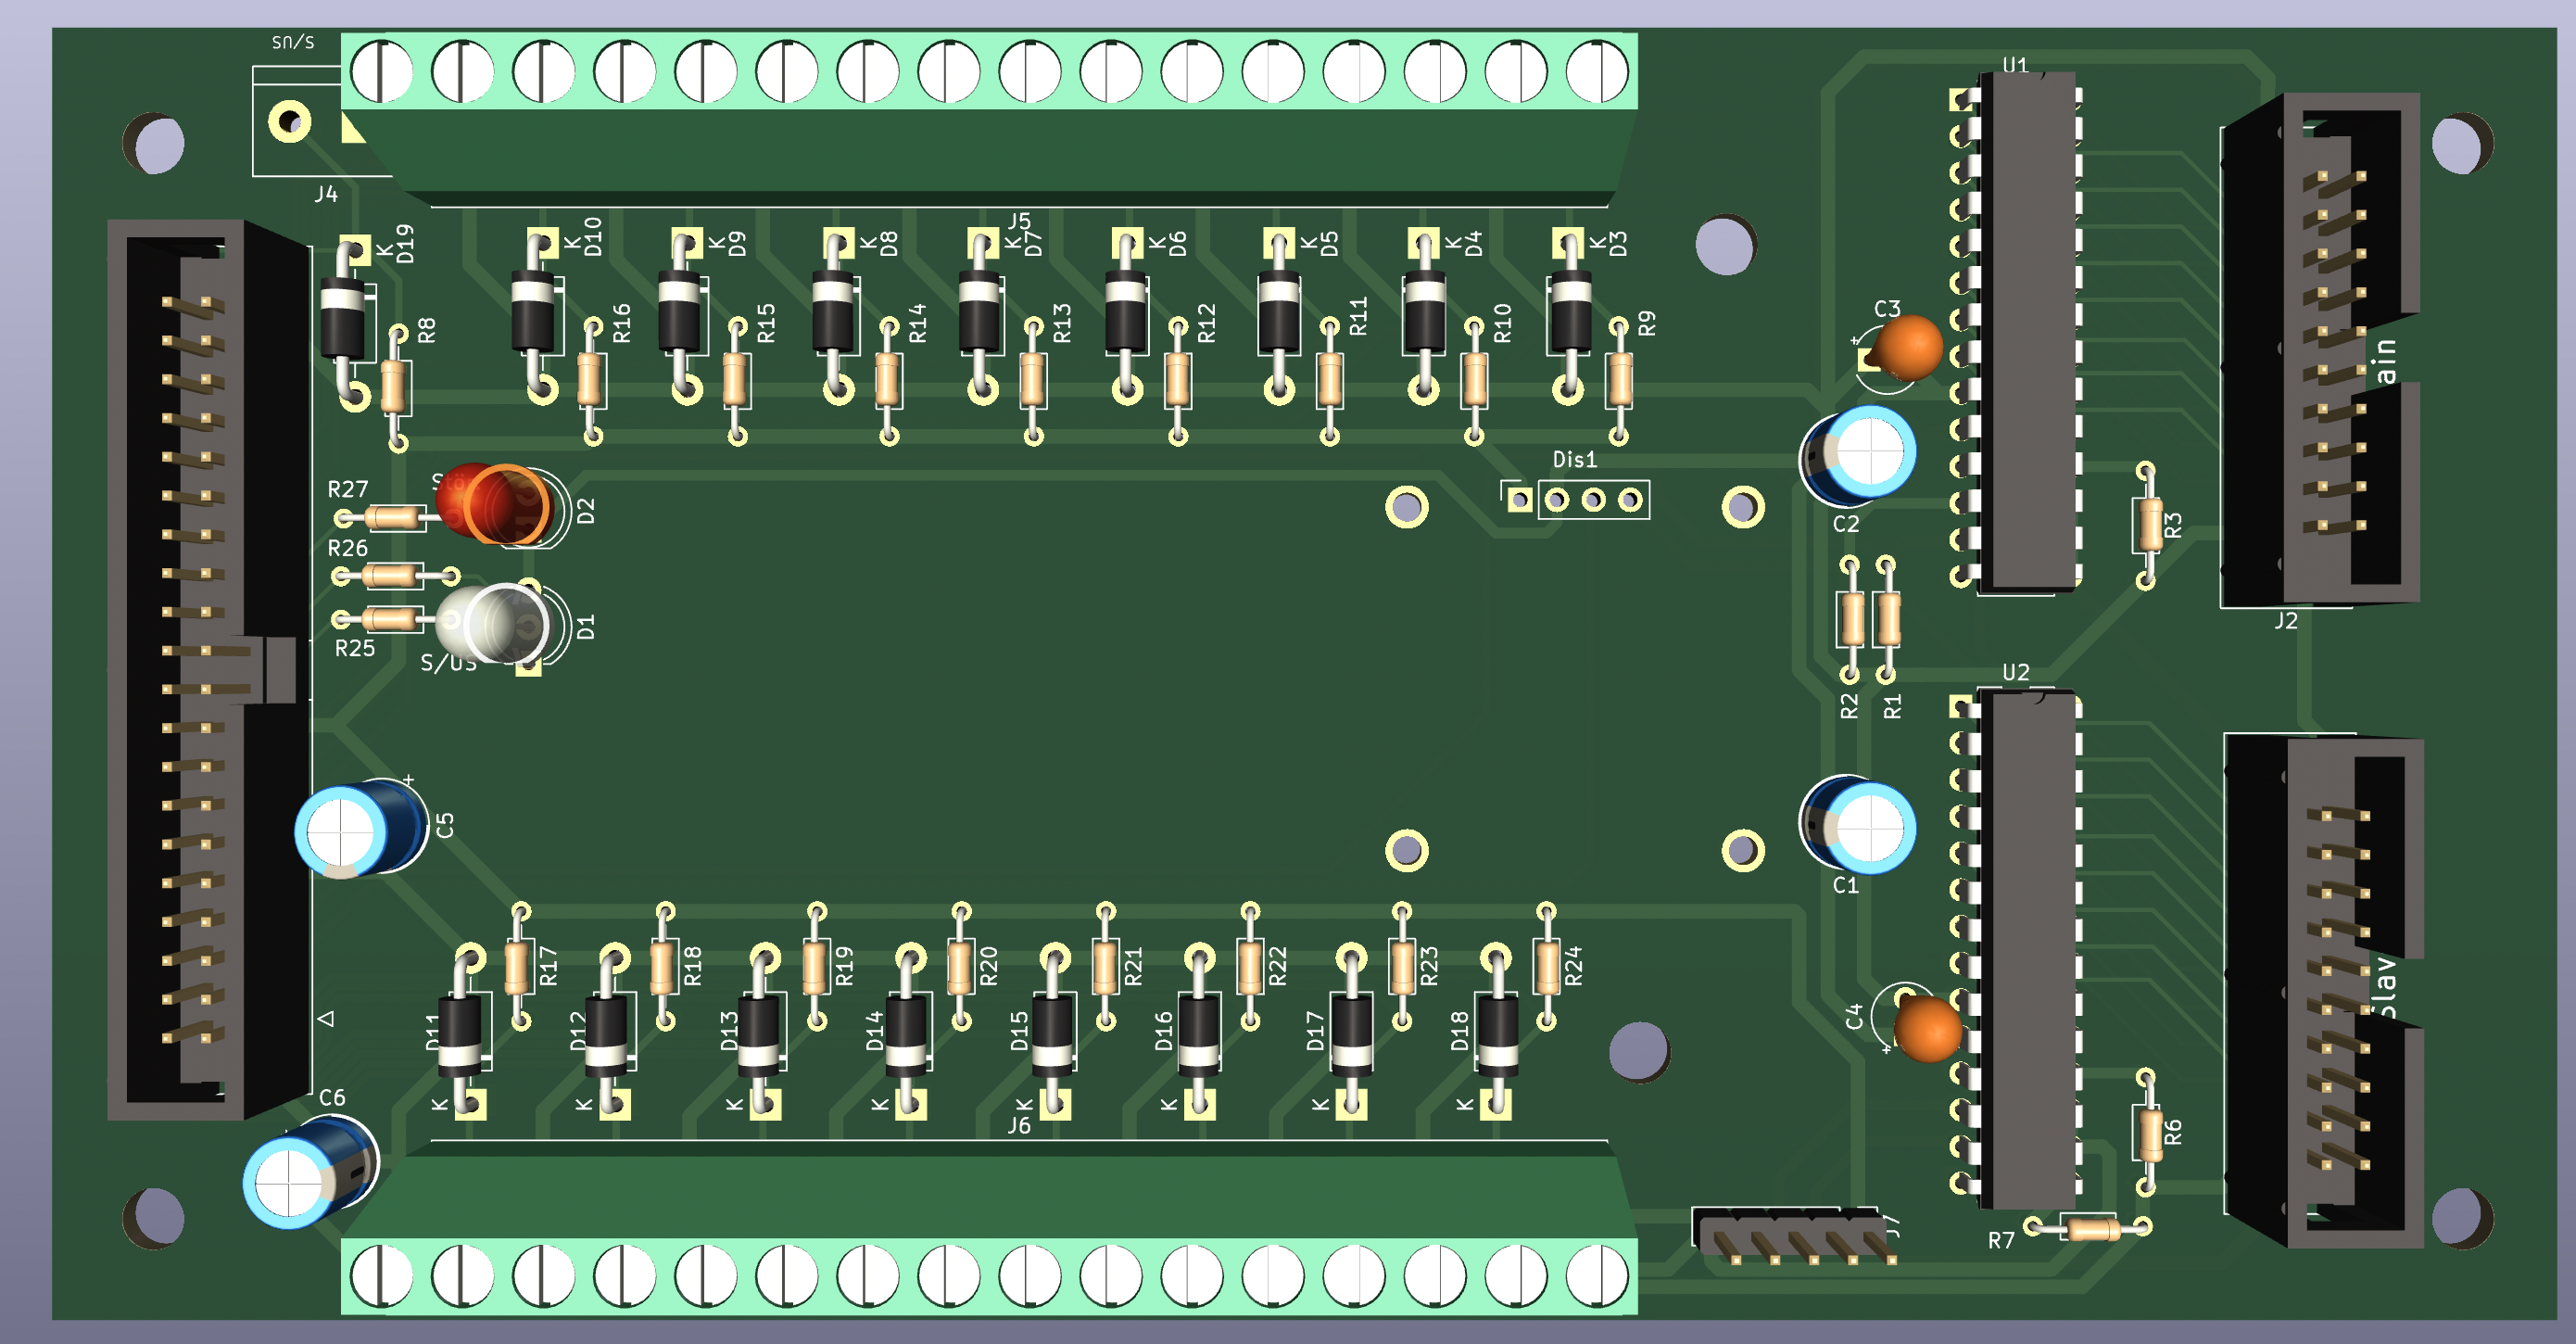2576x1344 pixels.
Task: Select resistor R23
Action: pyautogui.click(x=1401, y=967)
